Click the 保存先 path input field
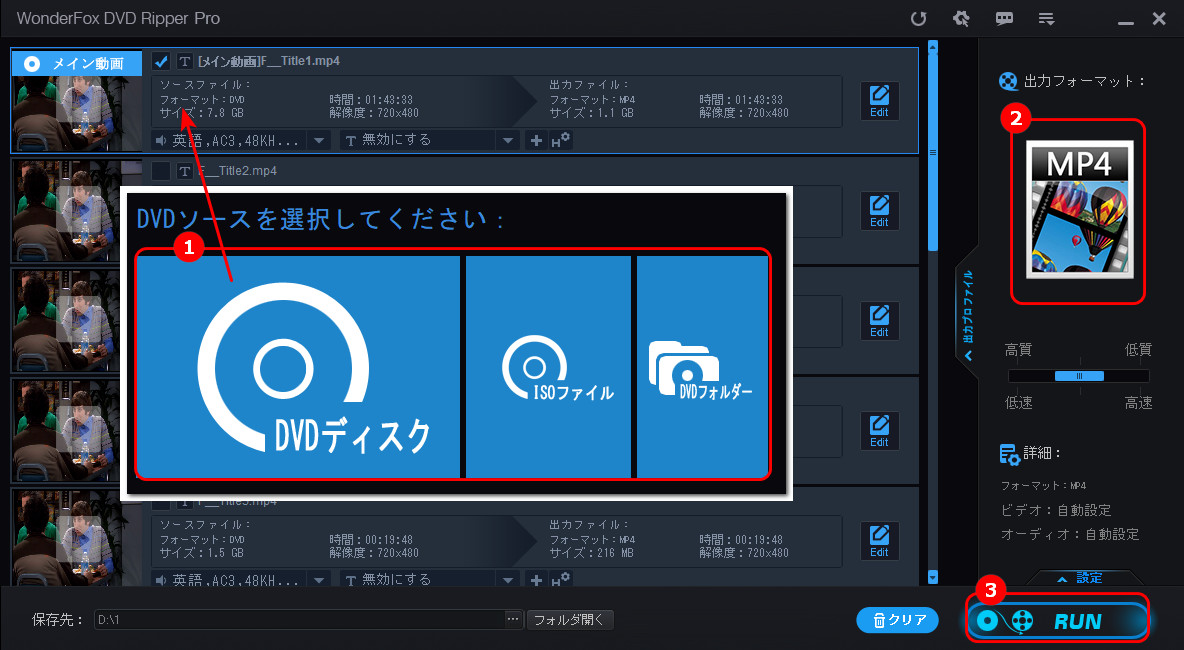The height and width of the screenshot is (650, 1184). point(299,620)
